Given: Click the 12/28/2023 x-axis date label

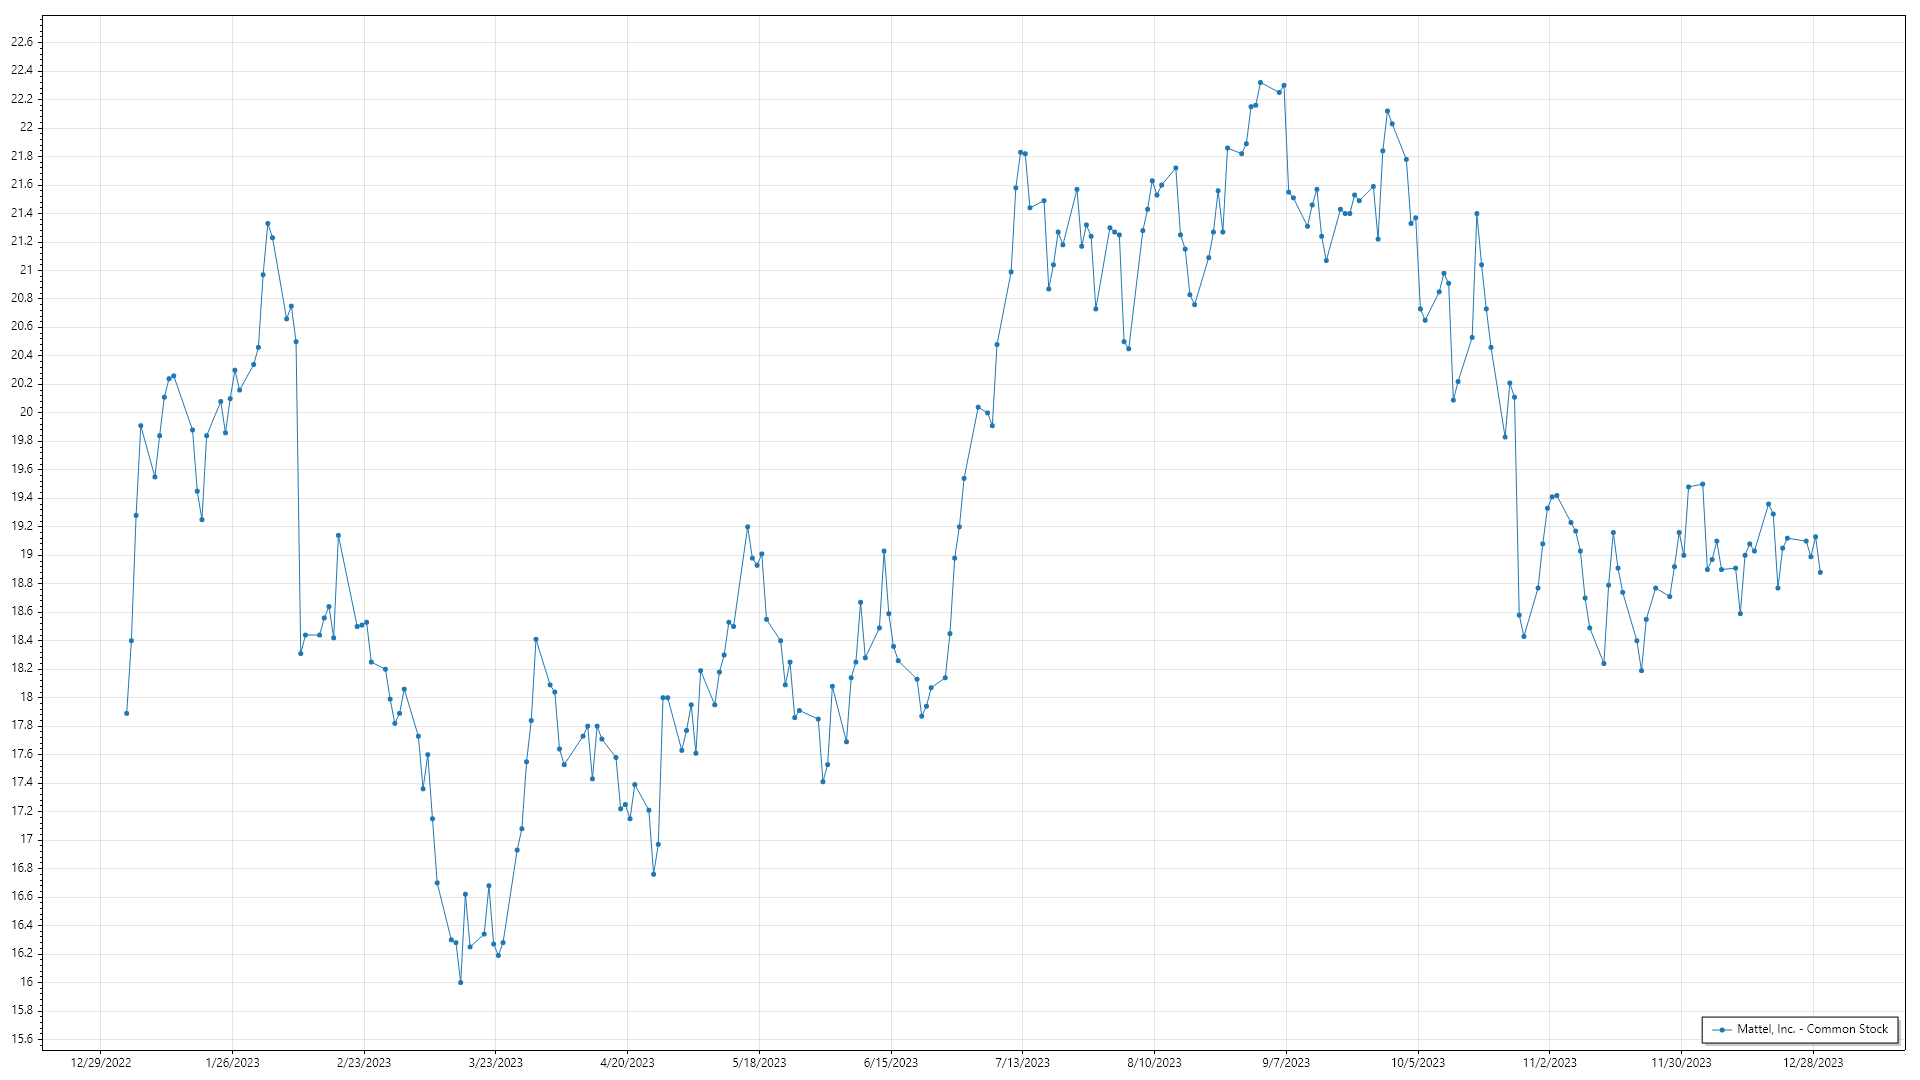Looking at the screenshot, I should [1812, 1063].
